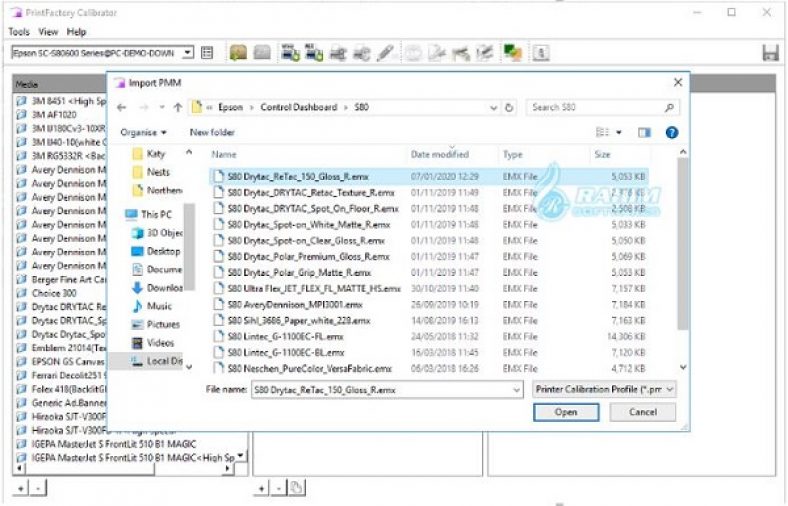The height and width of the screenshot is (506, 788).
Task: Open the recent locations dropdown next to forward arrow
Action: (x=162, y=107)
